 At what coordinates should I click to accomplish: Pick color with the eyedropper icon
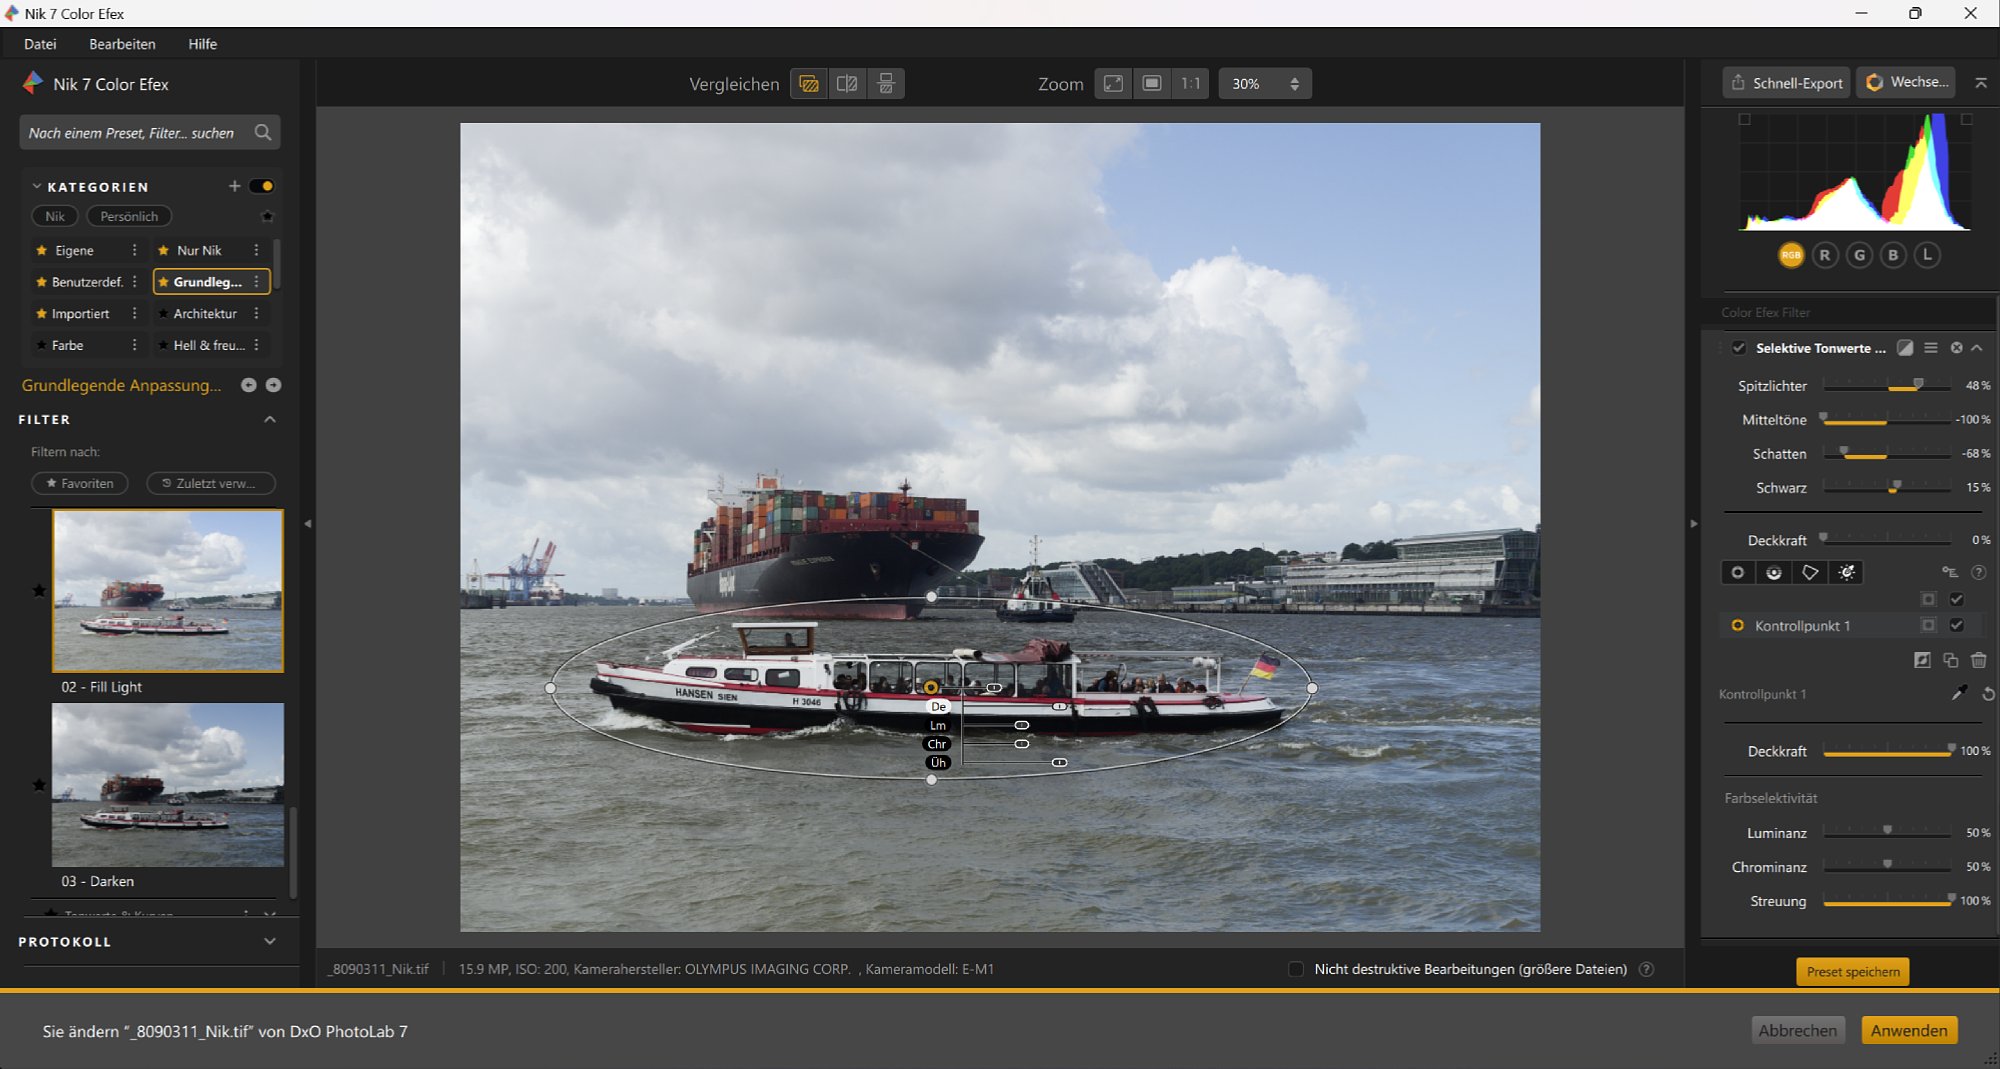1959,693
